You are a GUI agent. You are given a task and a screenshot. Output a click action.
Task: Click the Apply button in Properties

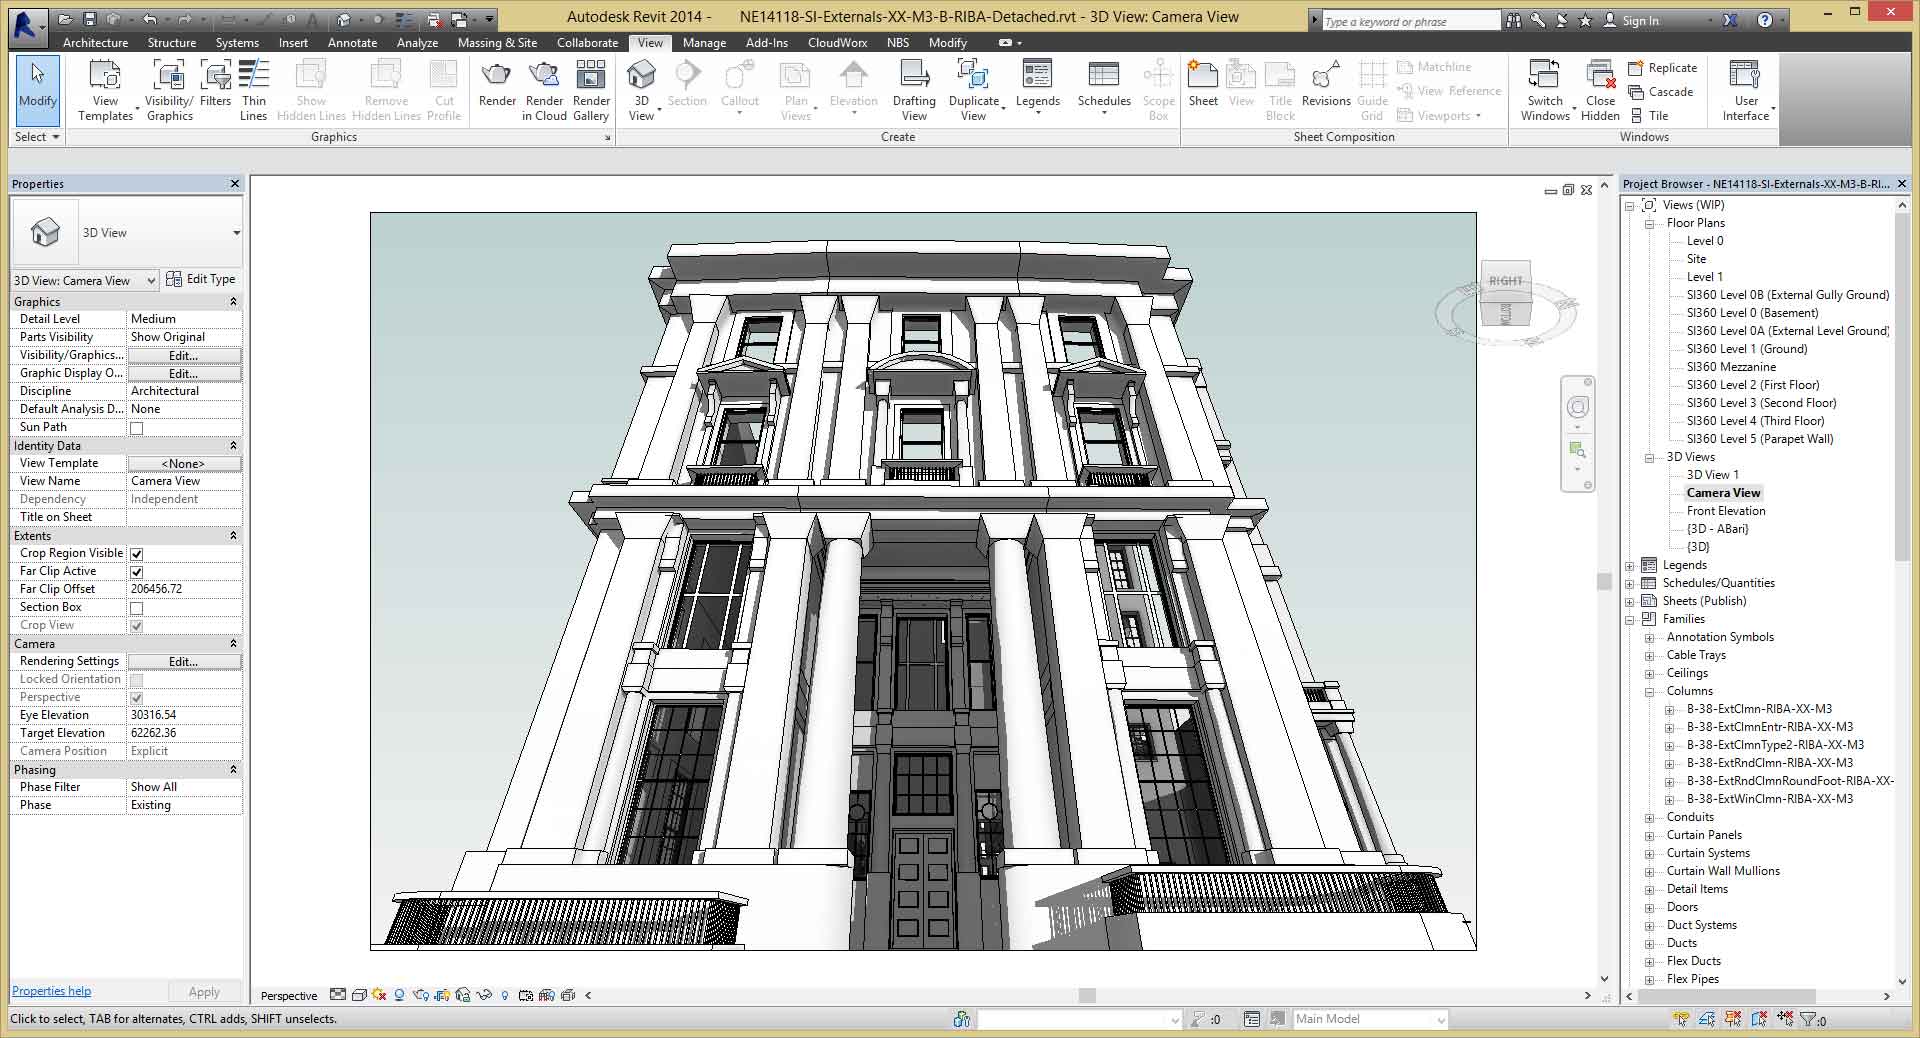click(204, 991)
